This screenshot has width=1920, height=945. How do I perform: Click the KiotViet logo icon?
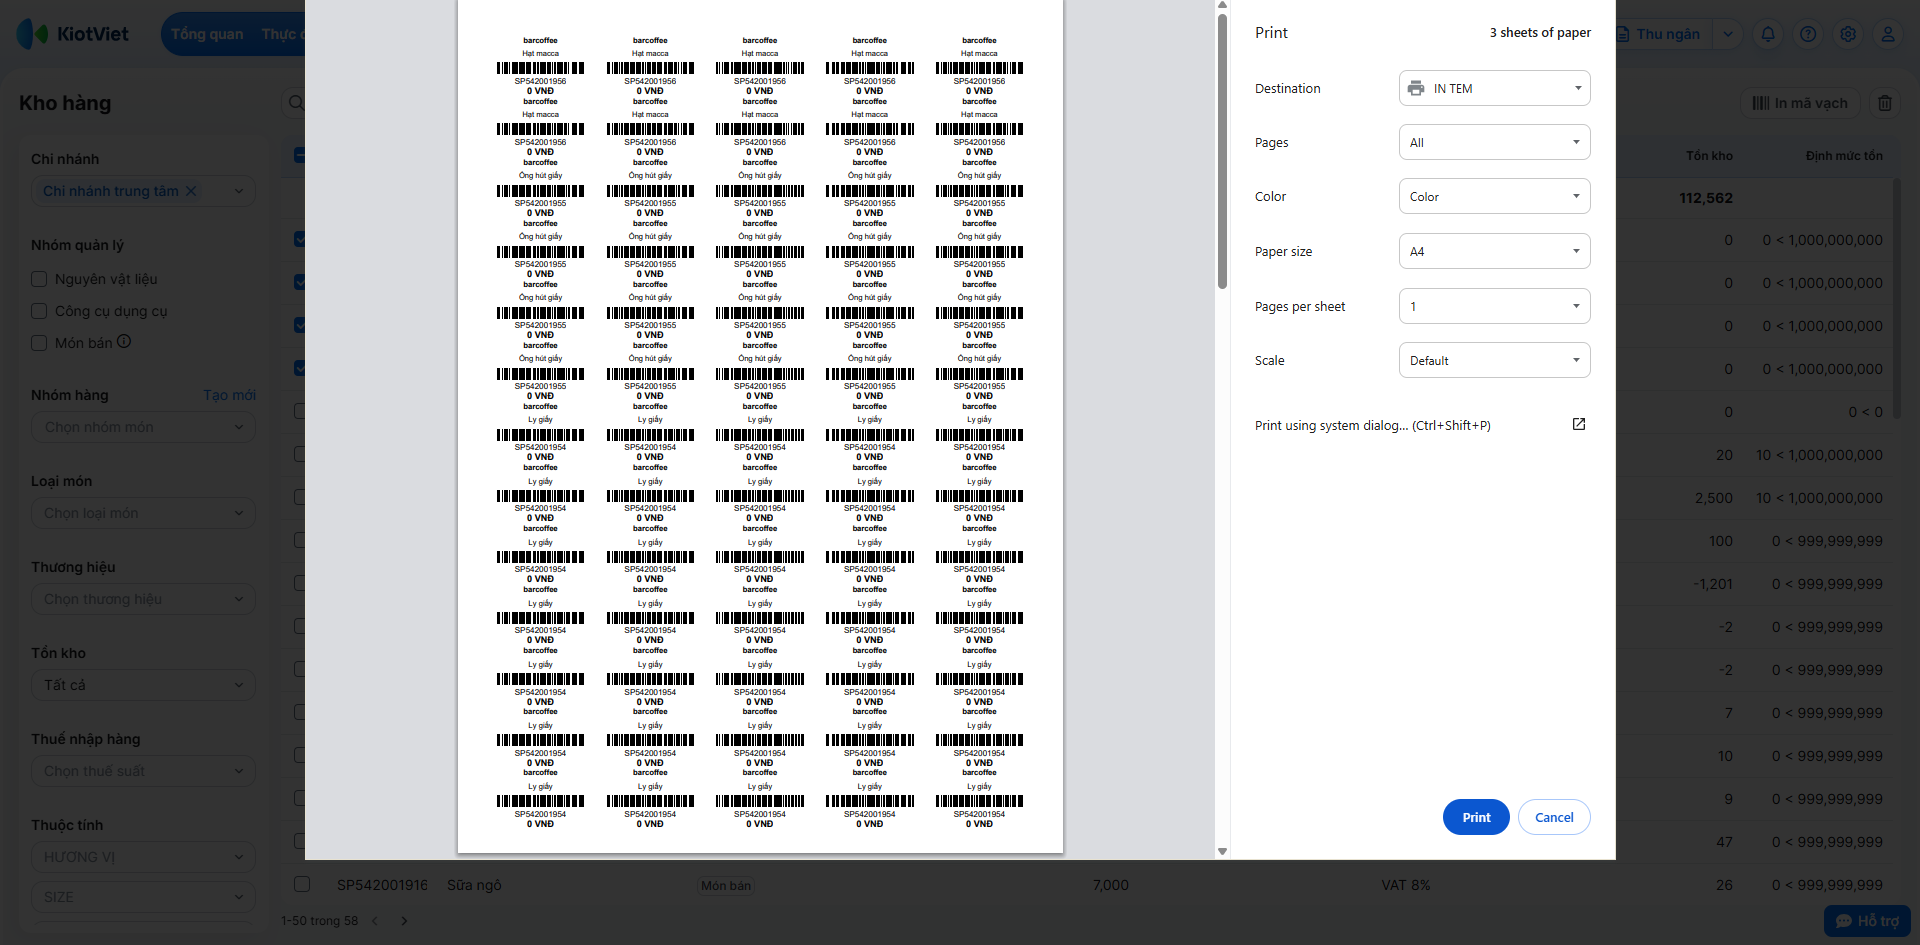coord(33,34)
